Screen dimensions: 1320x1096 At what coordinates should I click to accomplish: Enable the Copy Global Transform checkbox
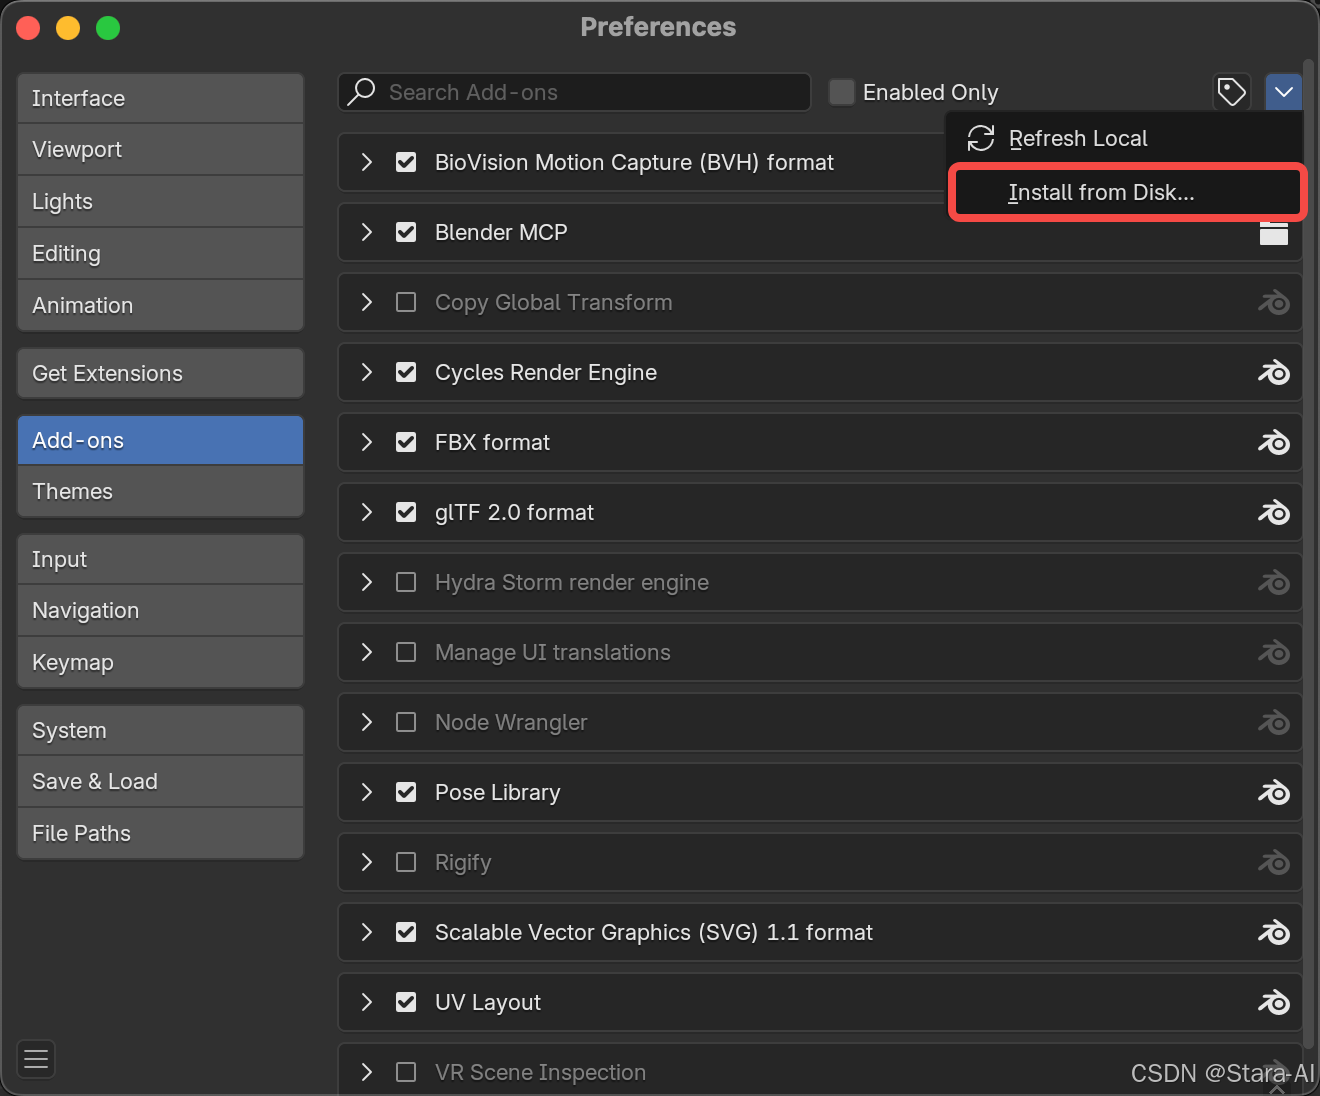(406, 302)
